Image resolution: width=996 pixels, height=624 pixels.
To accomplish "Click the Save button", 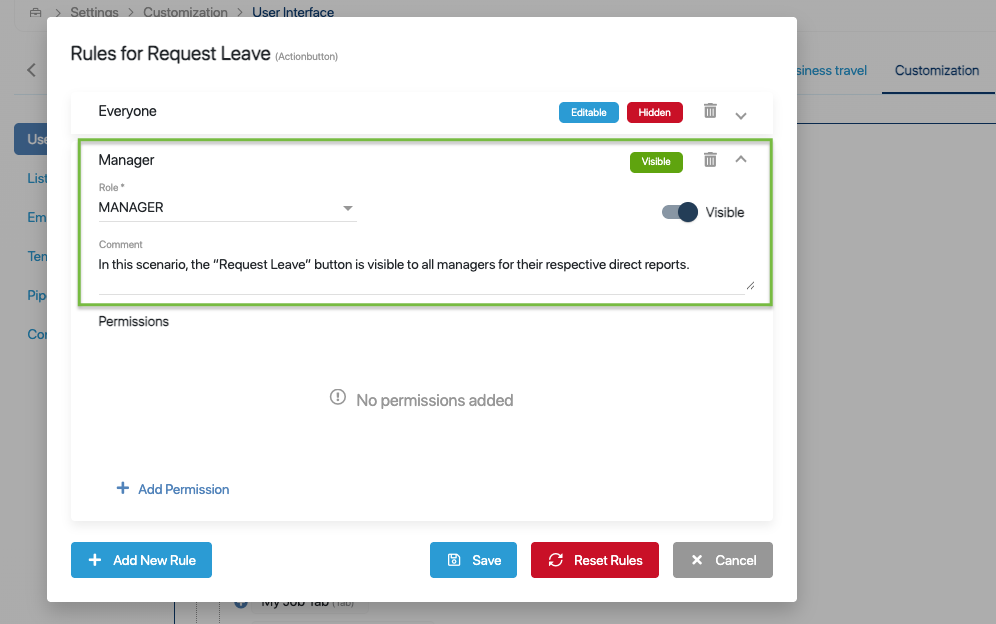I will tap(473, 560).
